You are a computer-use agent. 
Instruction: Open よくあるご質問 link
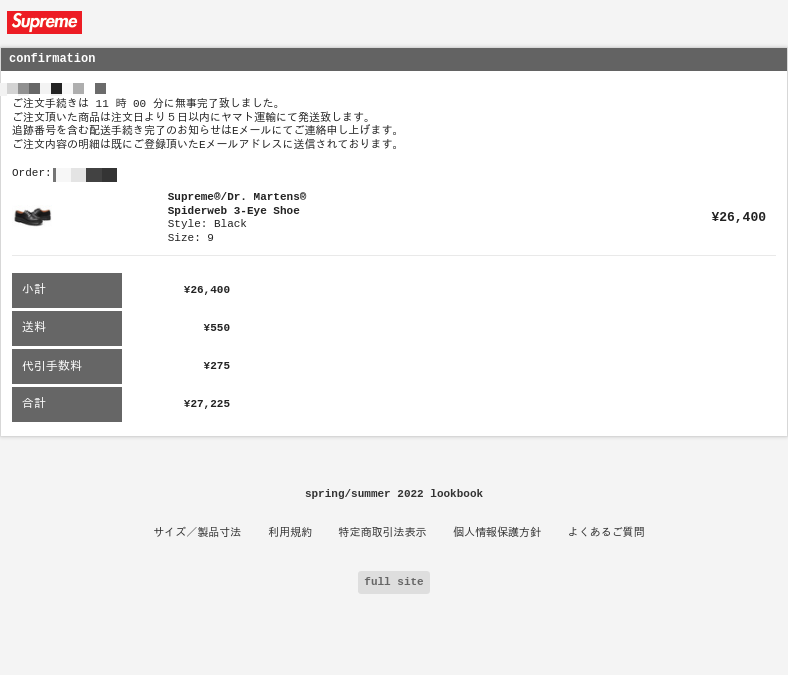coord(606,532)
